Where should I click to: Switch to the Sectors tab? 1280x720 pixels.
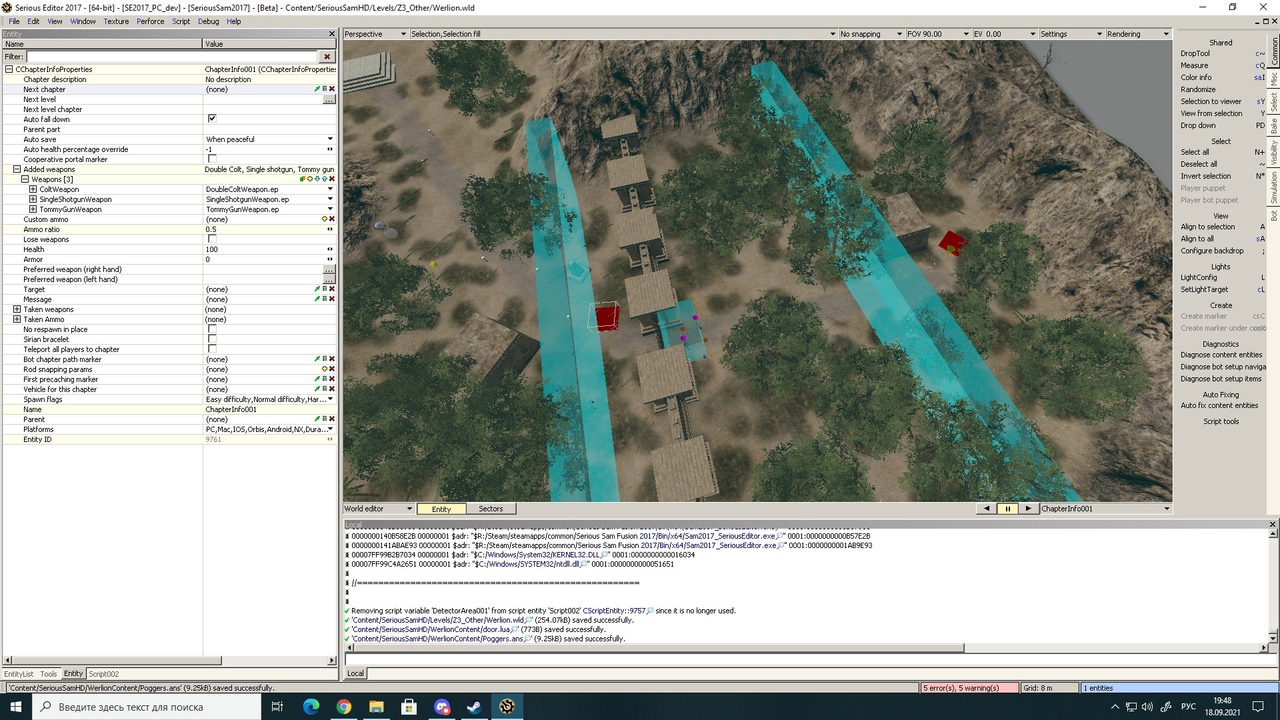491,509
